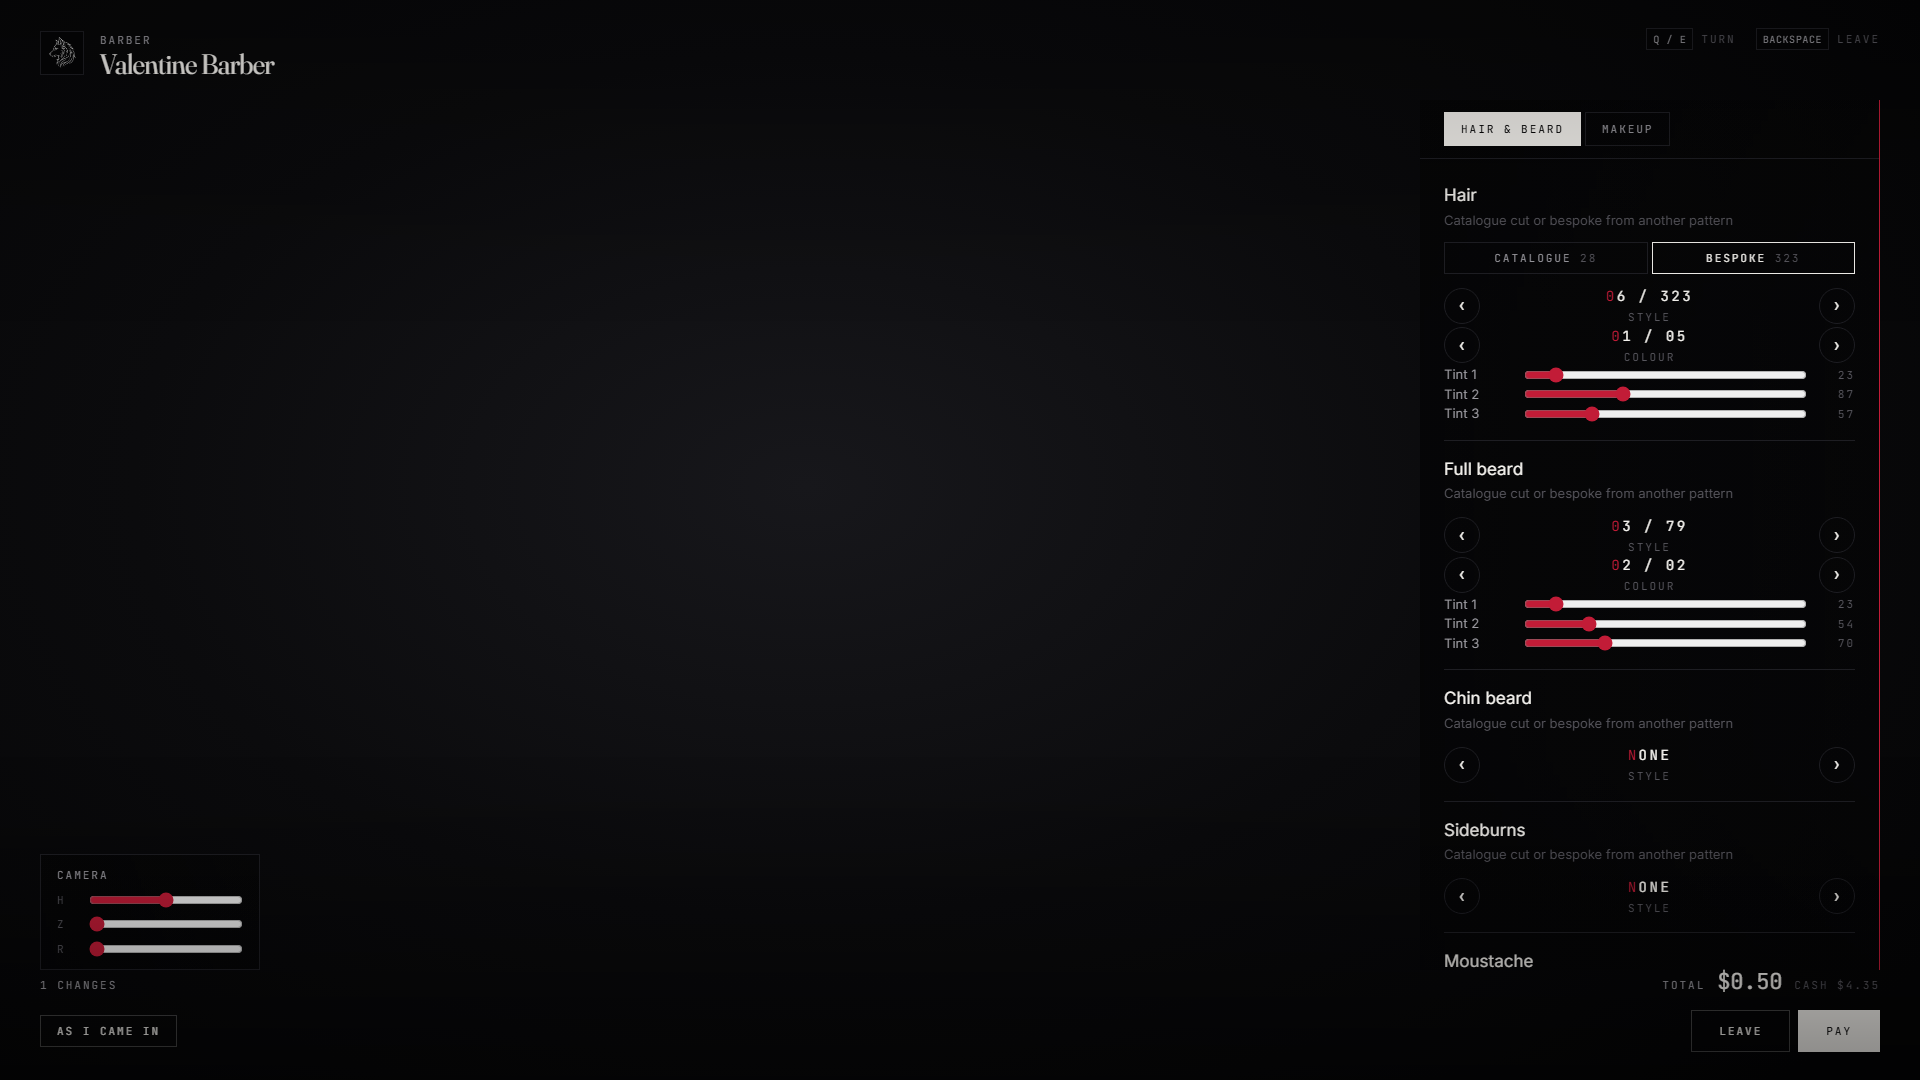1920x1080 pixels.
Task: Switch hair mode to Bespoke
Action: tap(1753, 258)
